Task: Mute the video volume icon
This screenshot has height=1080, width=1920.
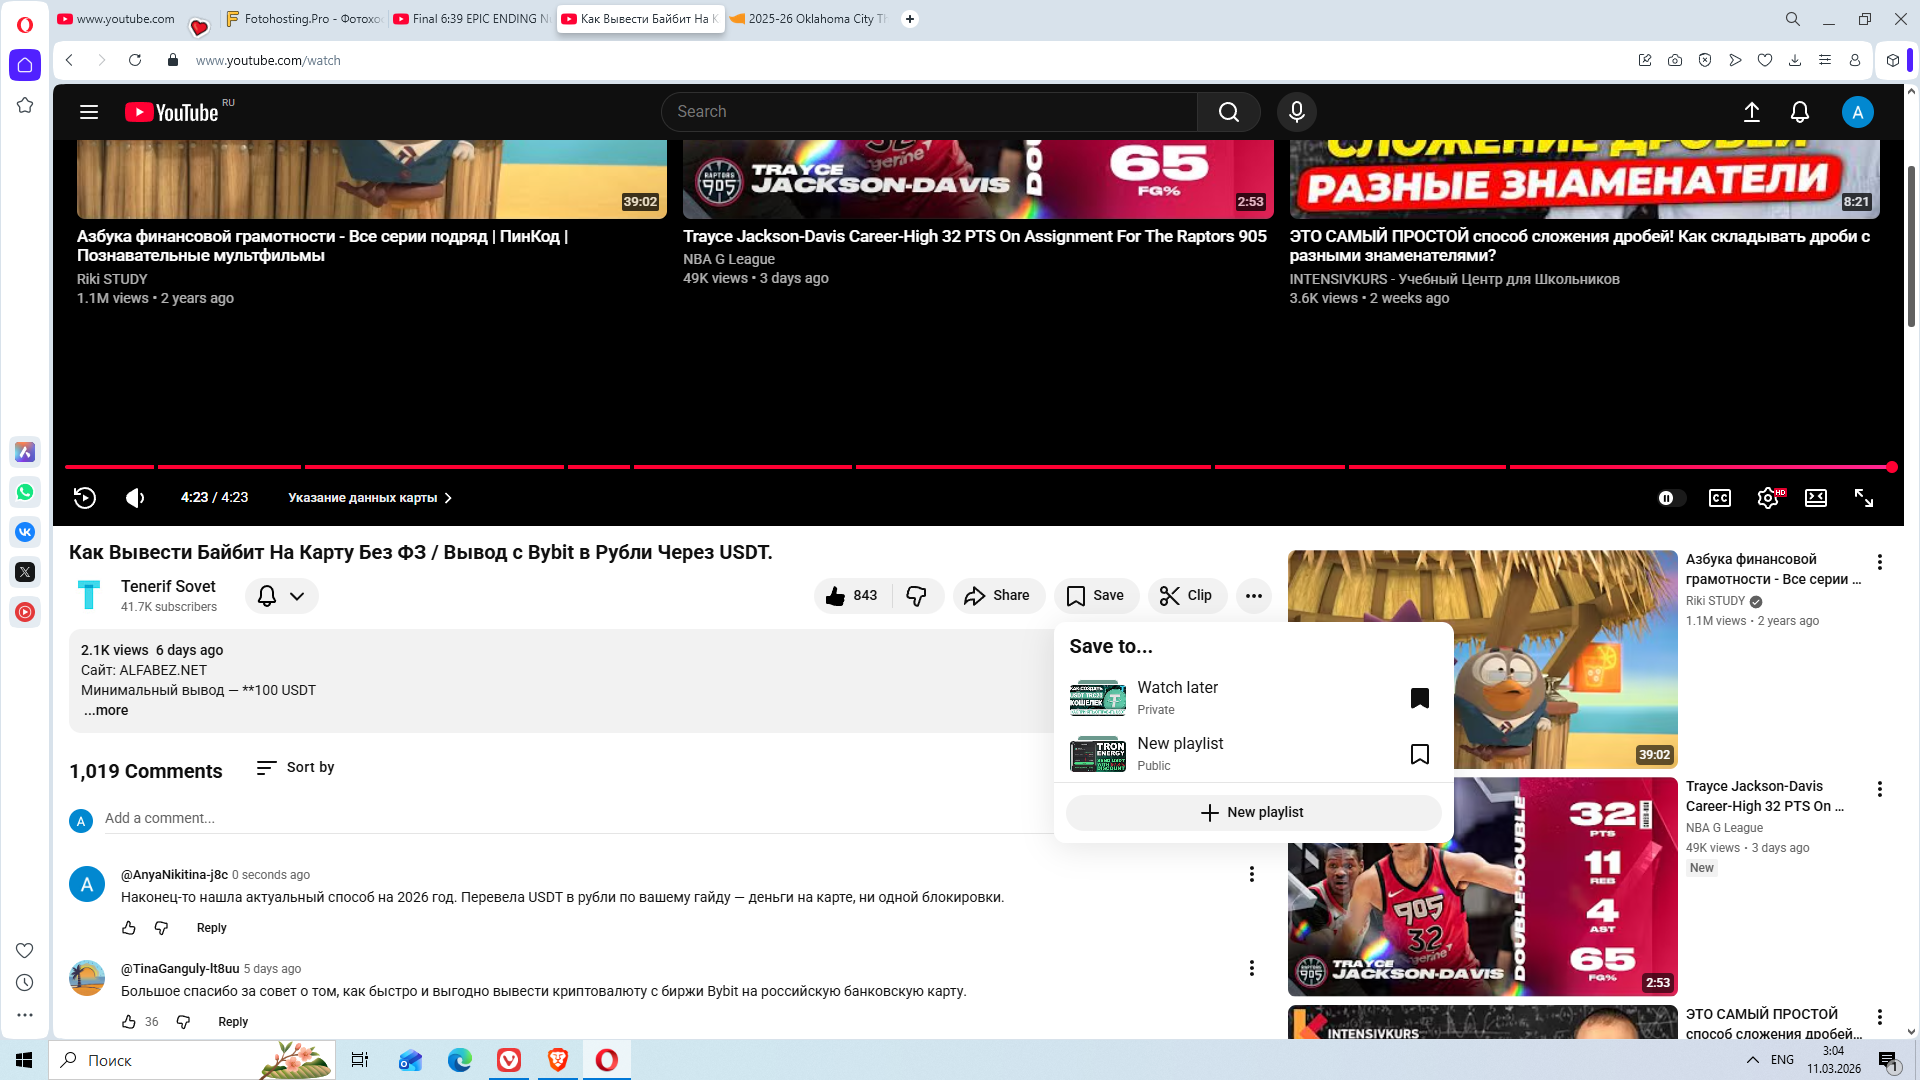Action: tap(135, 498)
